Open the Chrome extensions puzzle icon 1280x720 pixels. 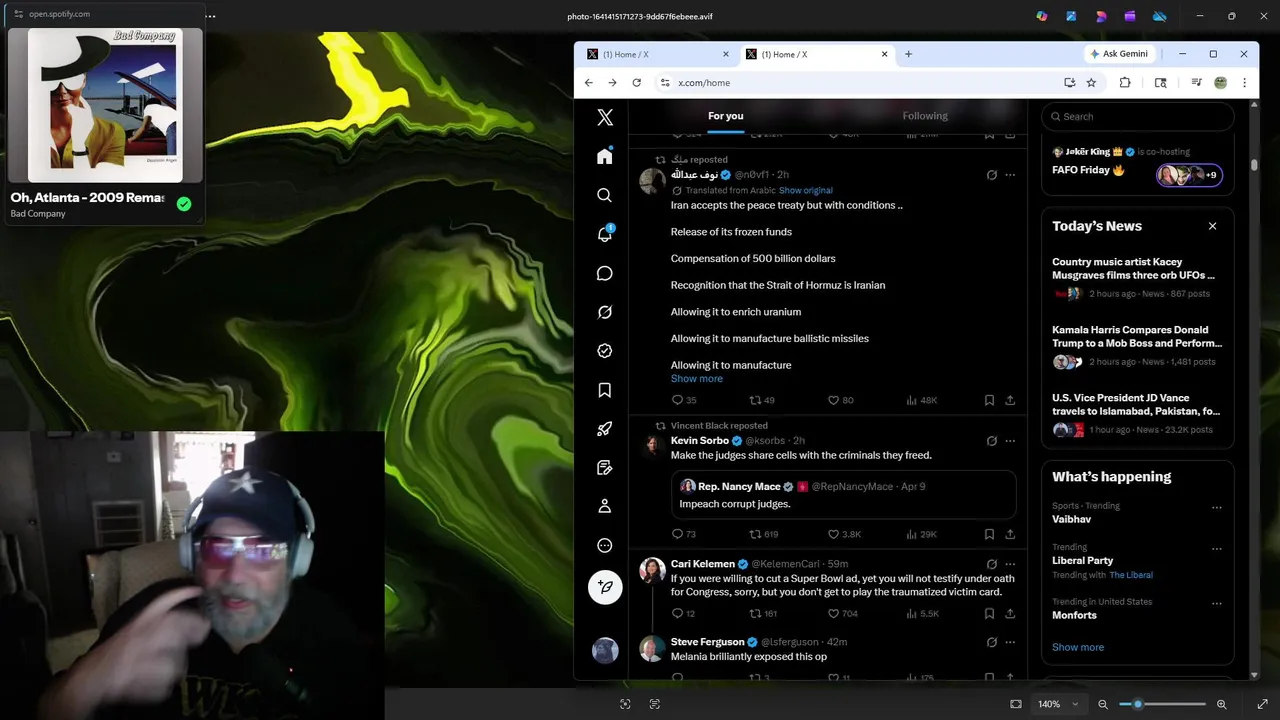pos(1125,83)
